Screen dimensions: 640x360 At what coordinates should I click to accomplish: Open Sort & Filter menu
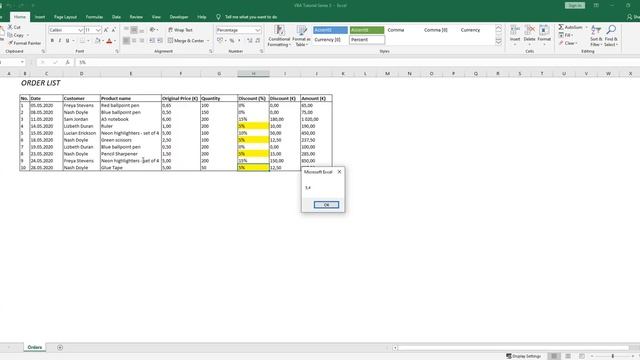tap(596, 36)
